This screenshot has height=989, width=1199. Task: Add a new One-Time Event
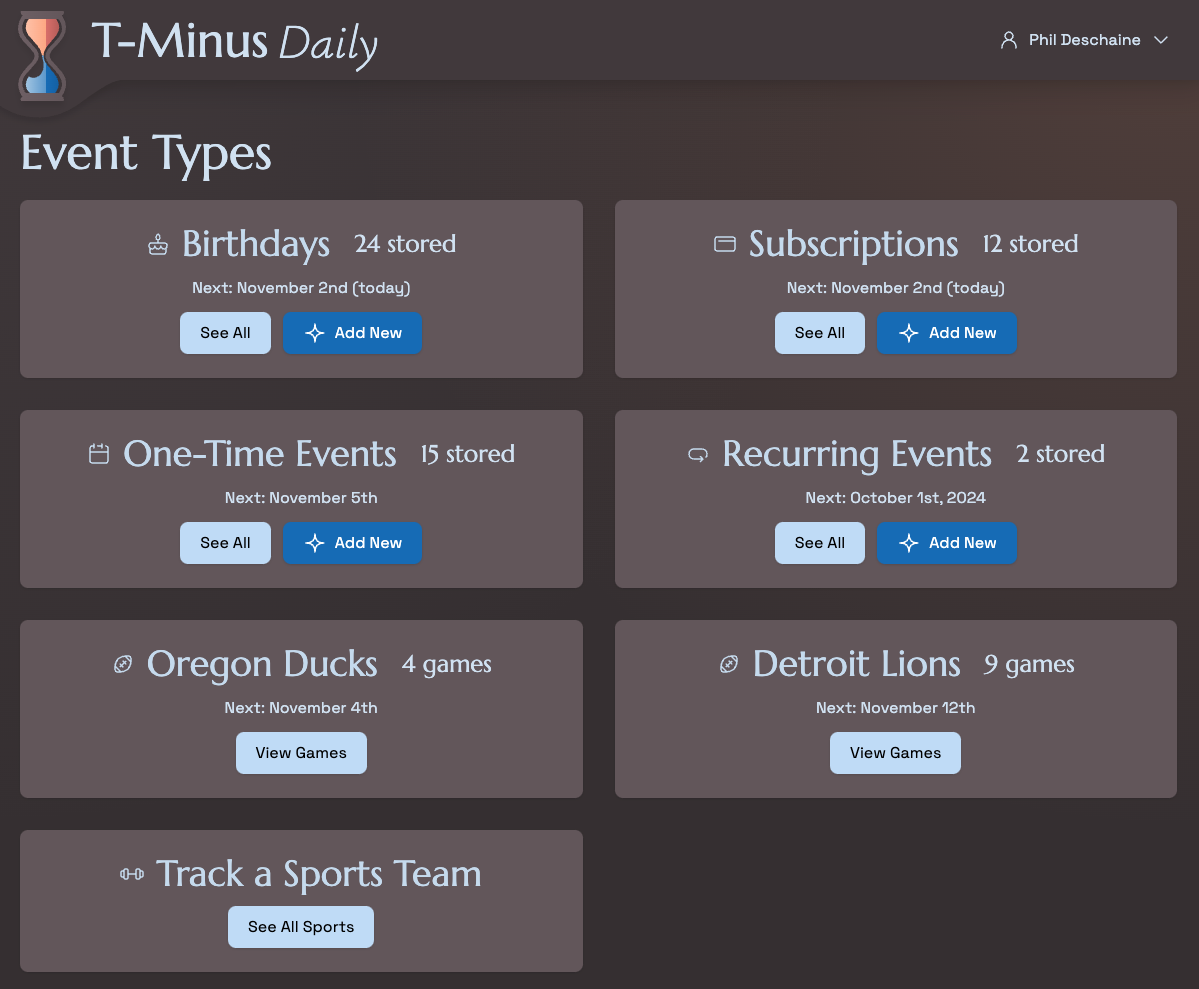(x=352, y=543)
